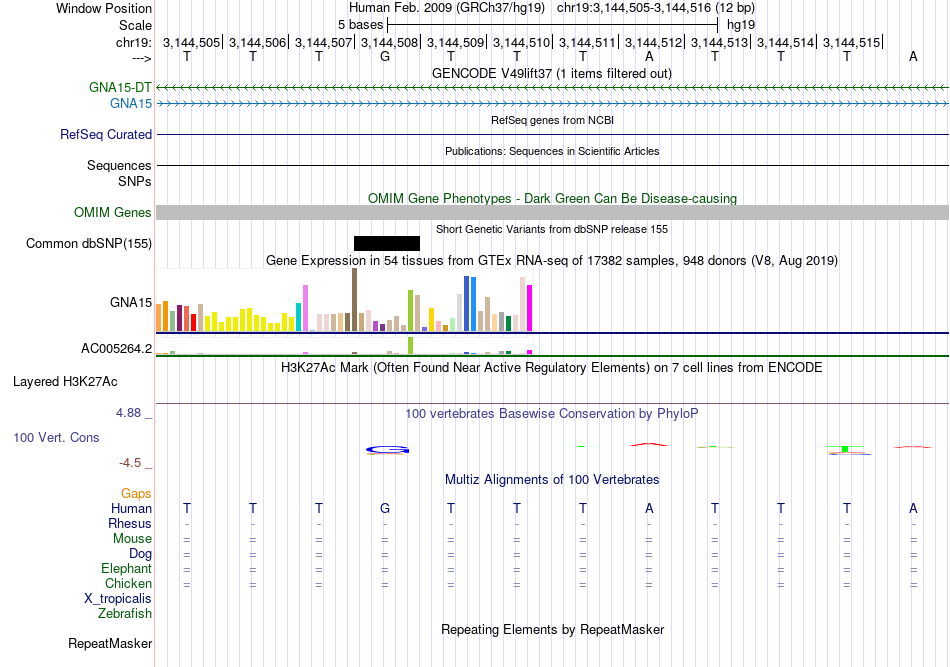Click the Chicken species row label
This screenshot has width=950, height=667.
(x=128, y=583)
